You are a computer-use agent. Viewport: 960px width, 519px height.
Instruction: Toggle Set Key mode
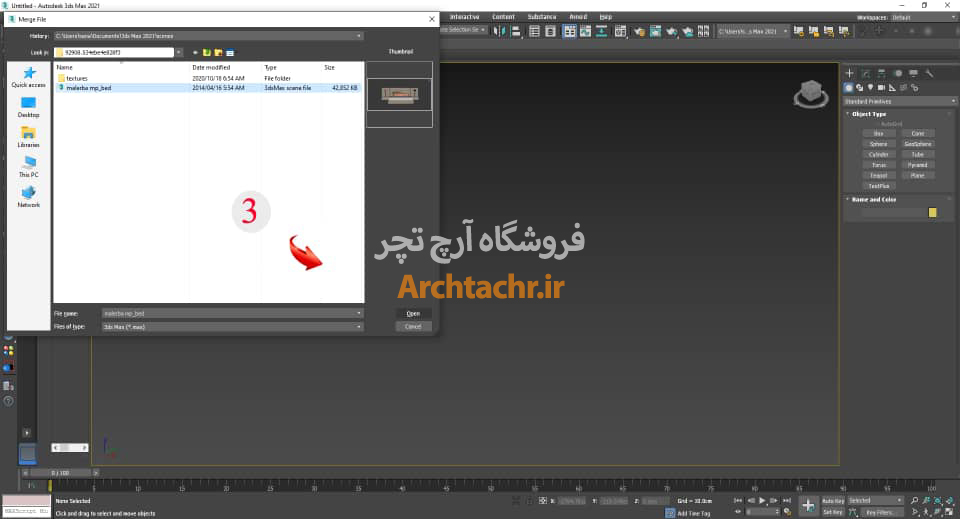(833, 512)
